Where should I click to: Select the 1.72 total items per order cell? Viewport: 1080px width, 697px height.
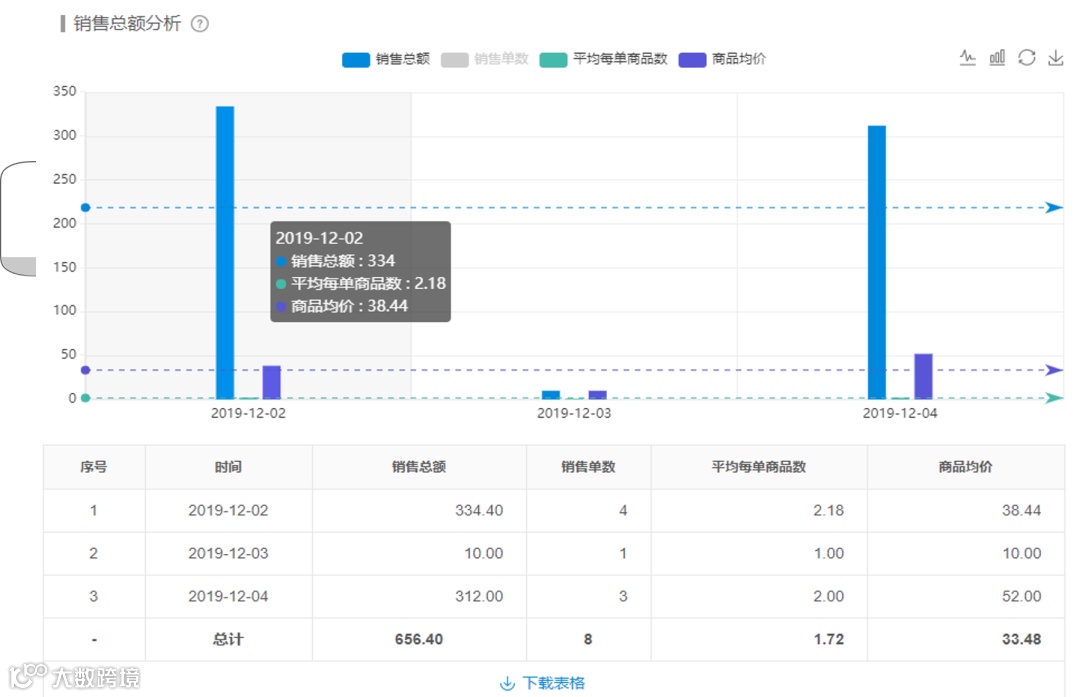[758, 639]
